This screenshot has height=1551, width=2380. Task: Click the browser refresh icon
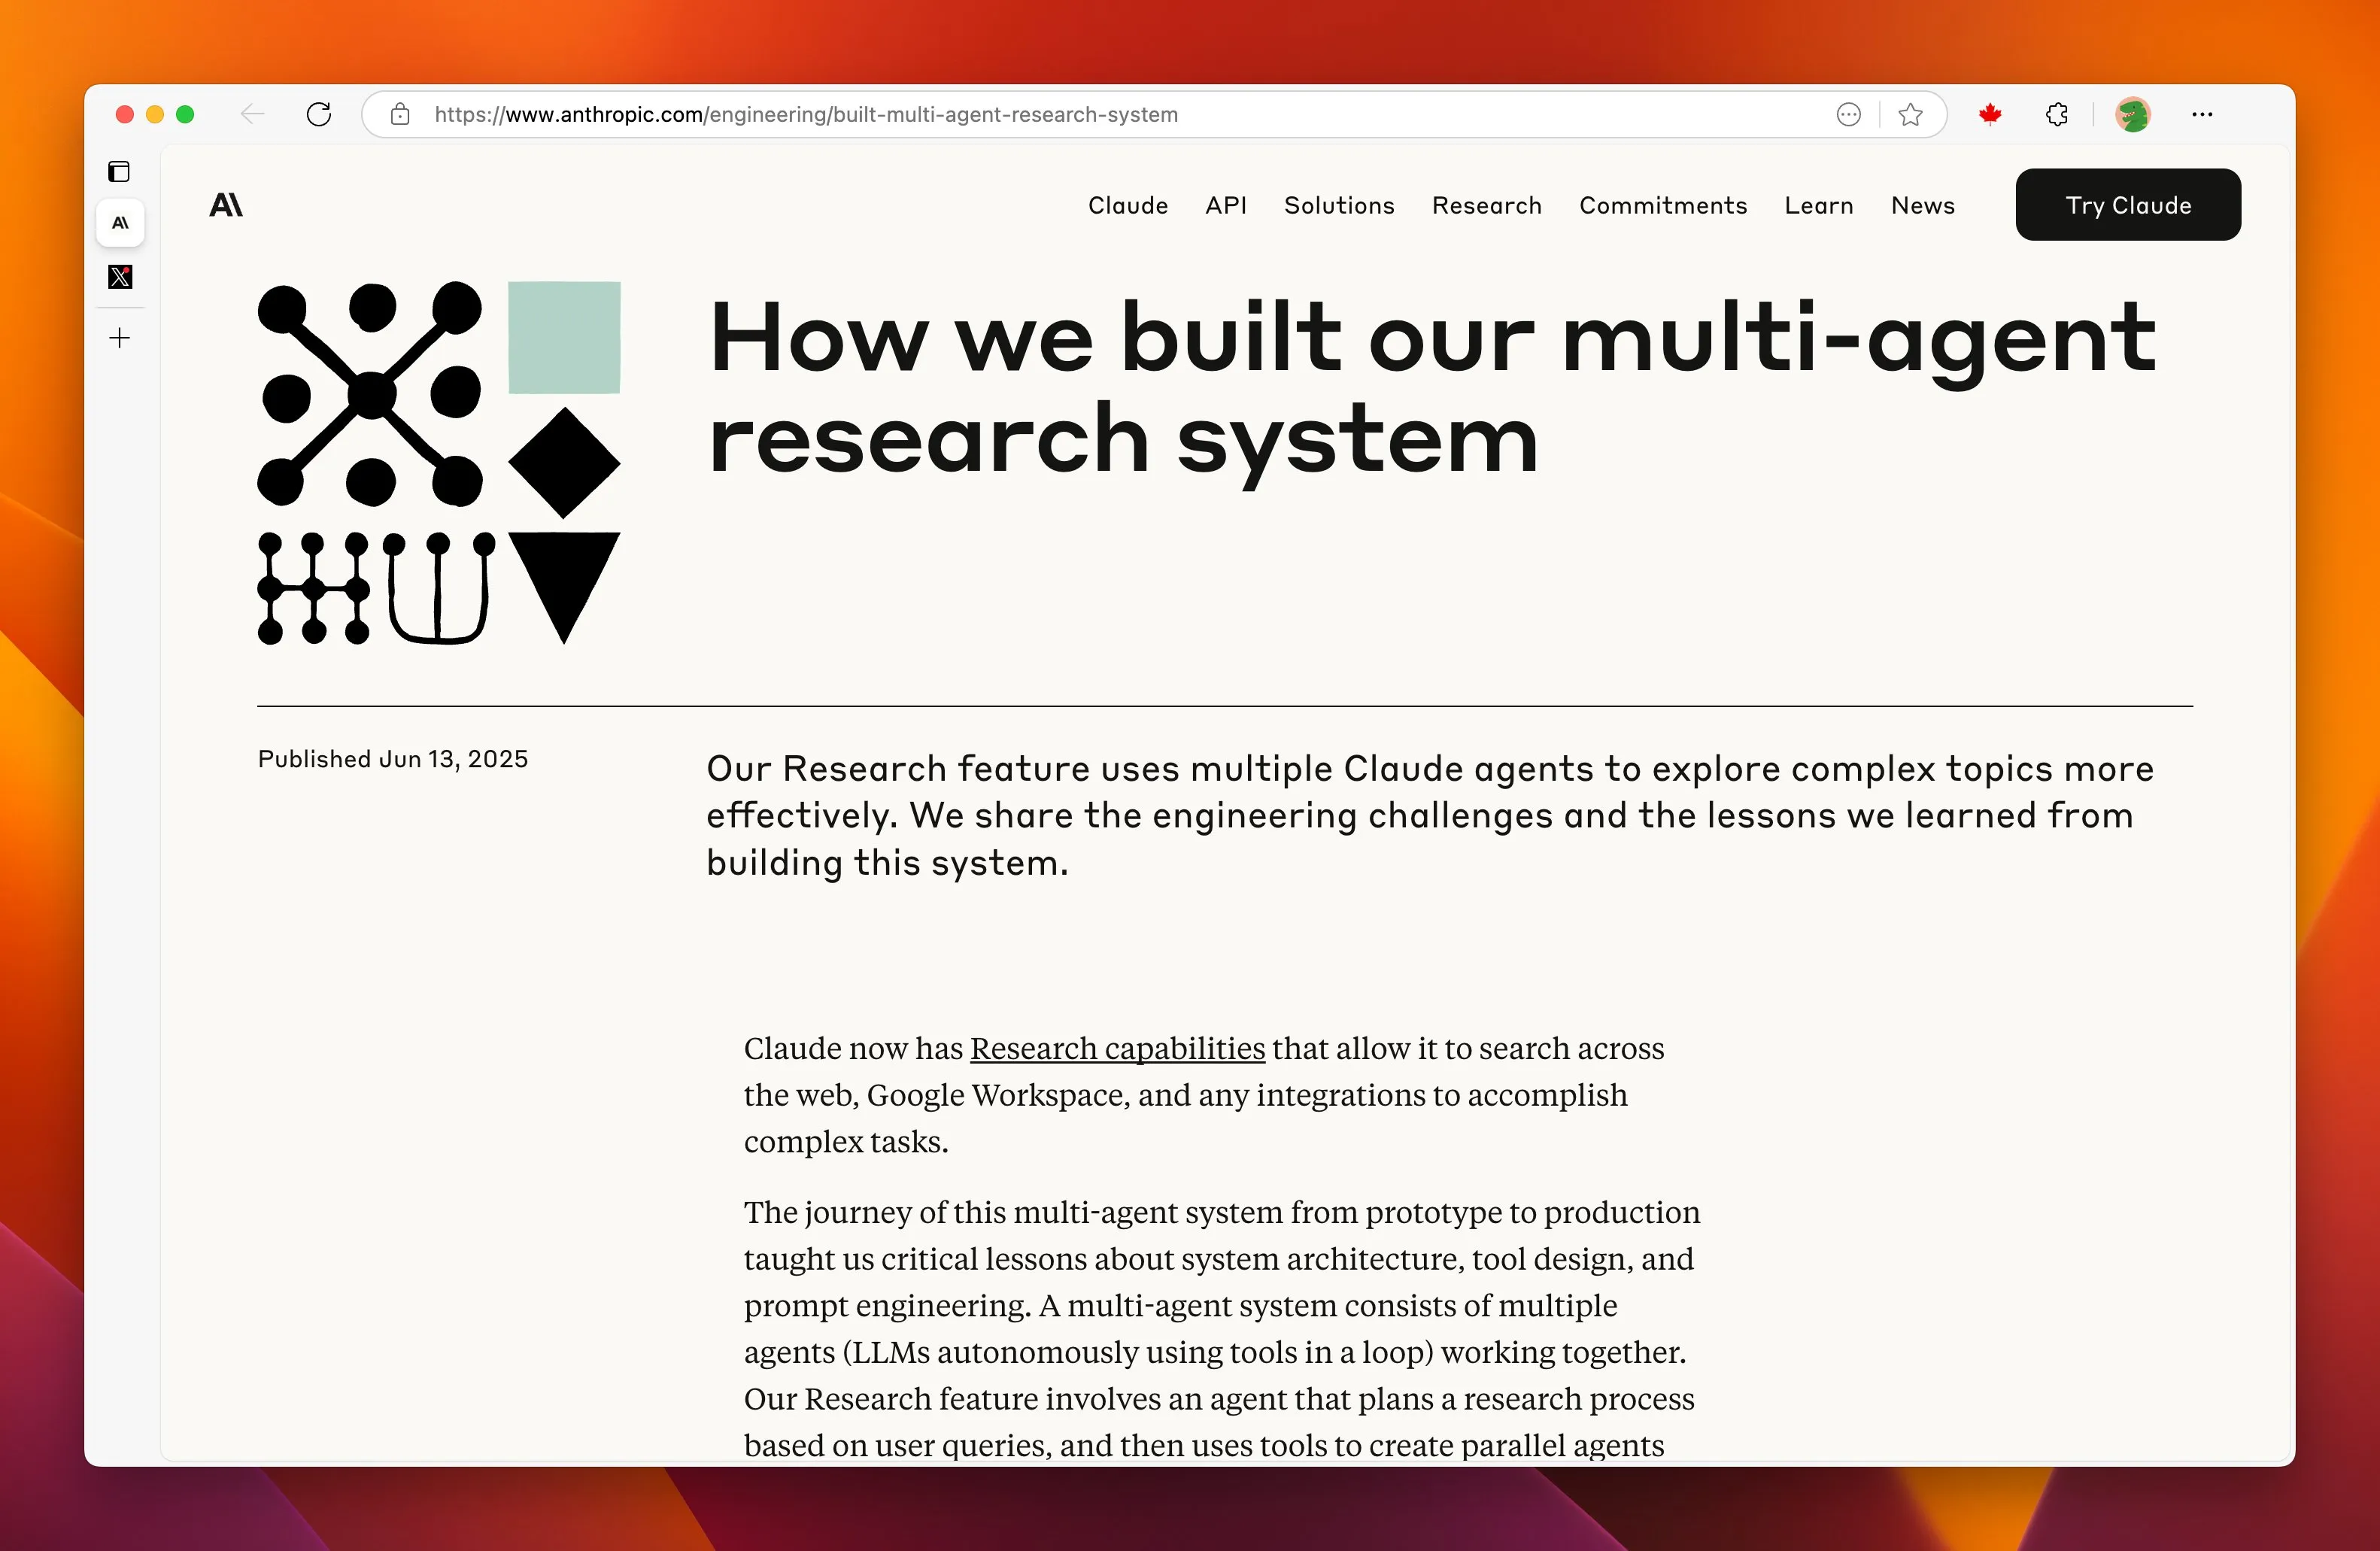click(x=319, y=115)
